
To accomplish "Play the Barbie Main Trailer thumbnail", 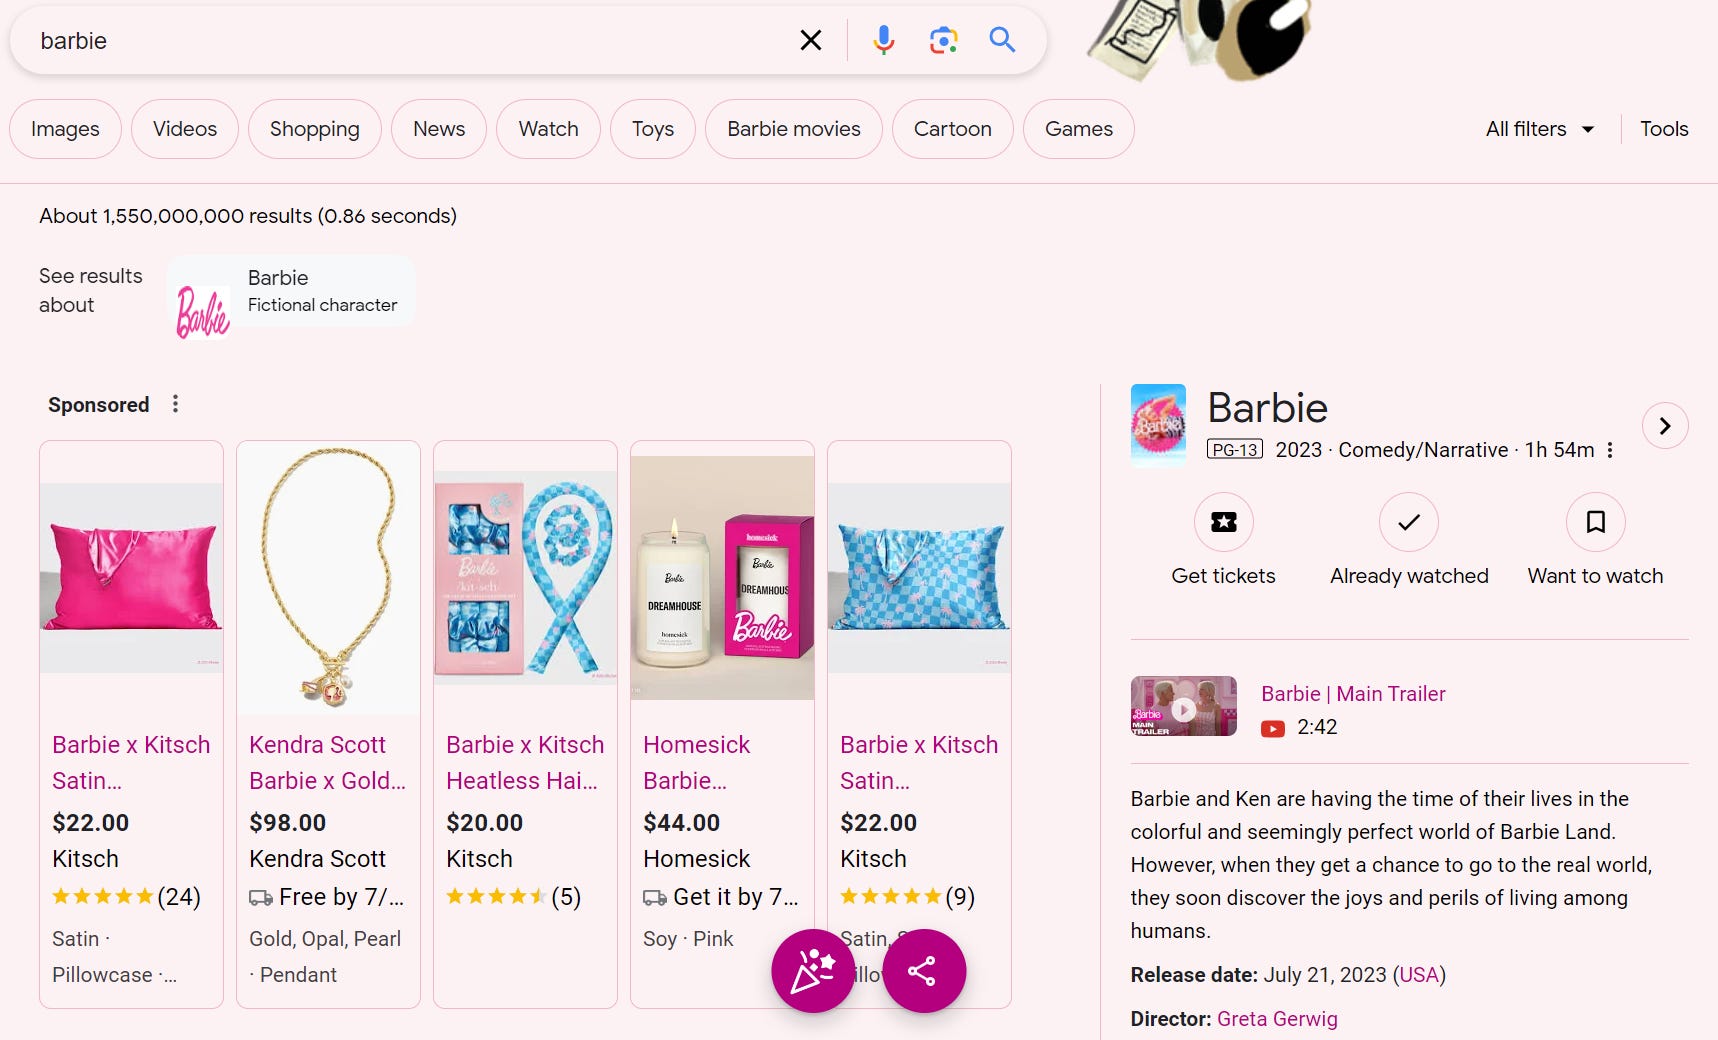I will 1183,706.
